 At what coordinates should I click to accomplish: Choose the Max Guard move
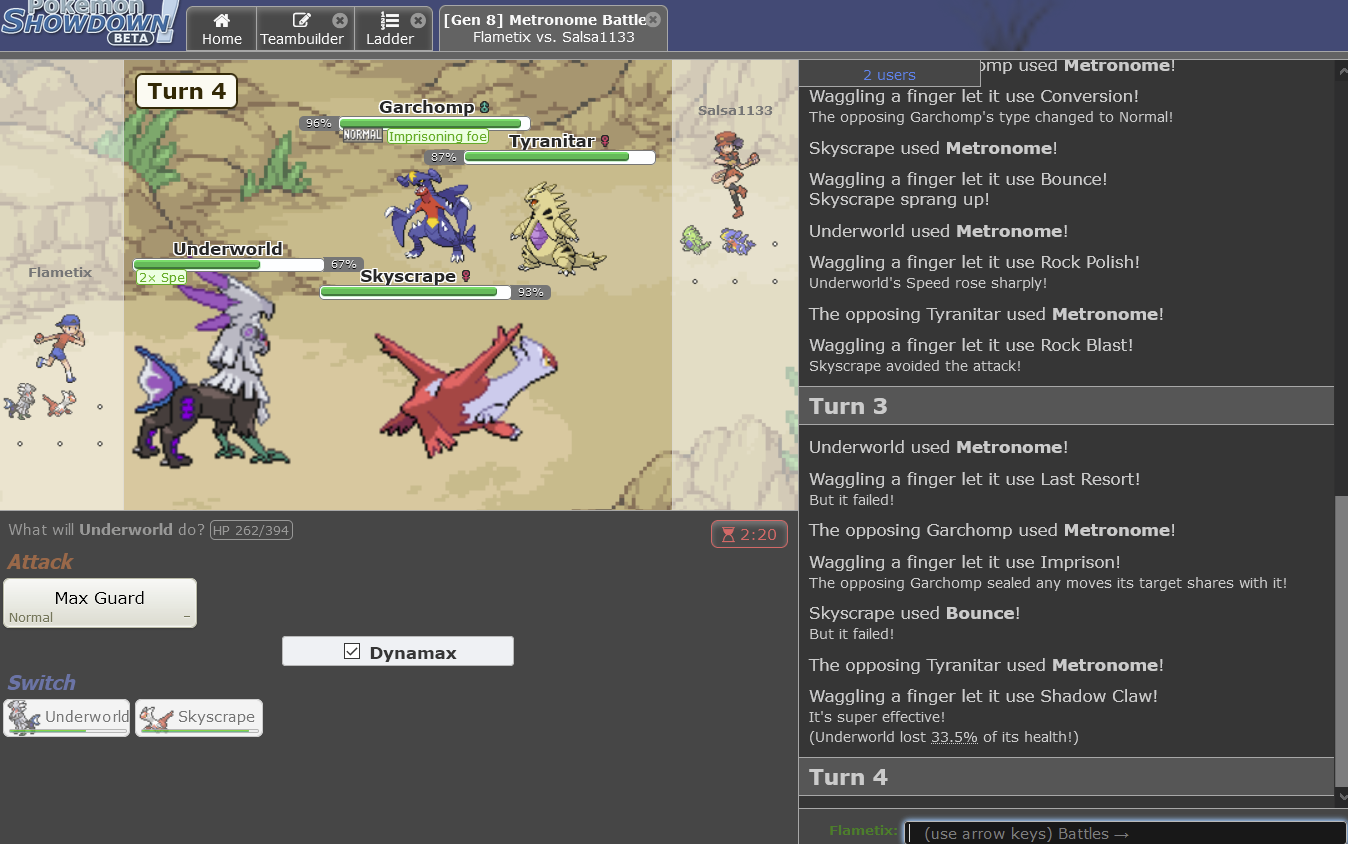(x=100, y=603)
